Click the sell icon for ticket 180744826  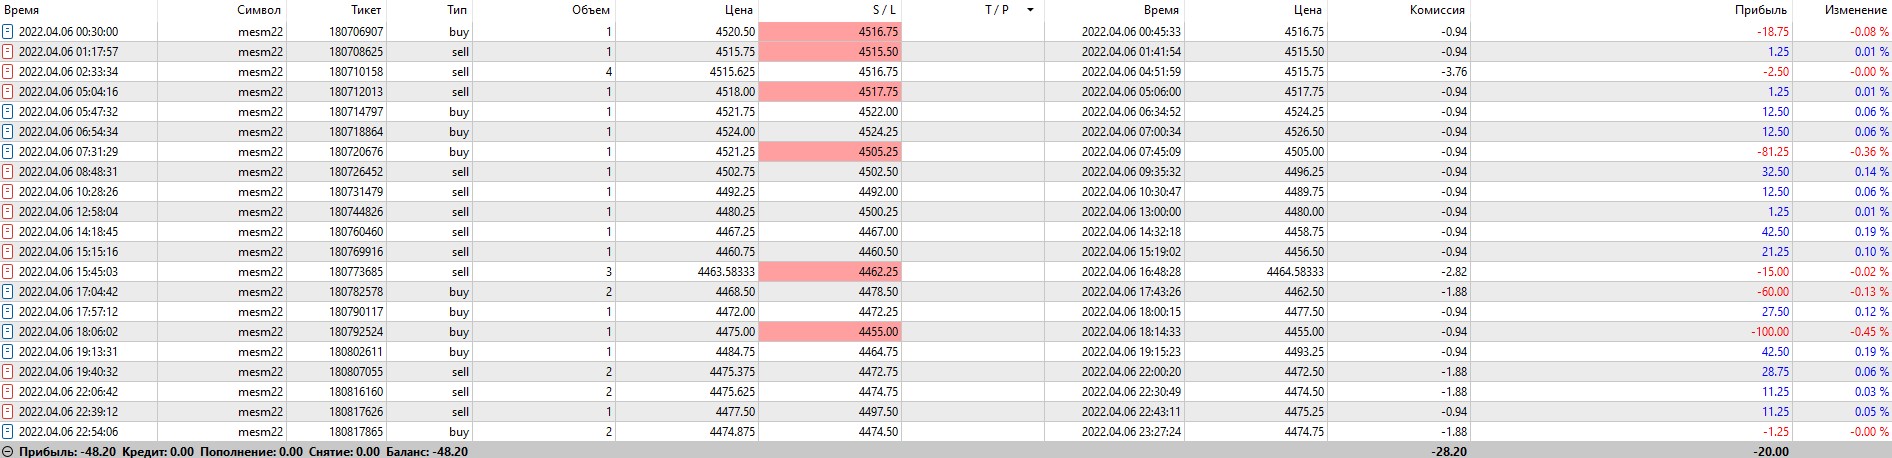[x=8, y=212]
